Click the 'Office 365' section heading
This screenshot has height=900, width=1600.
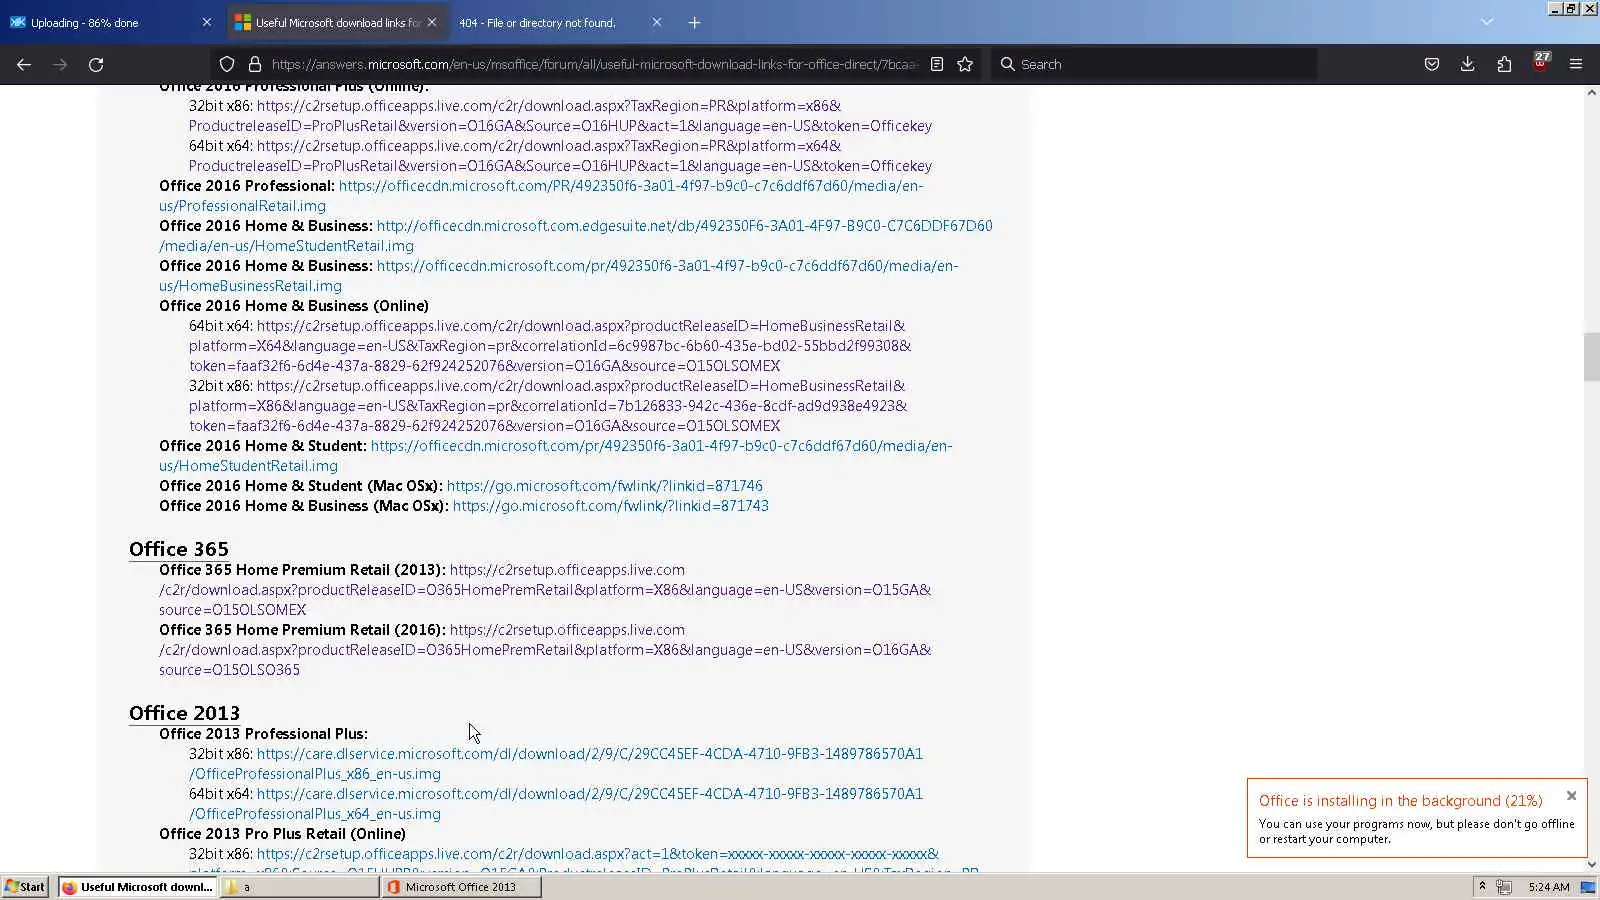(179, 549)
